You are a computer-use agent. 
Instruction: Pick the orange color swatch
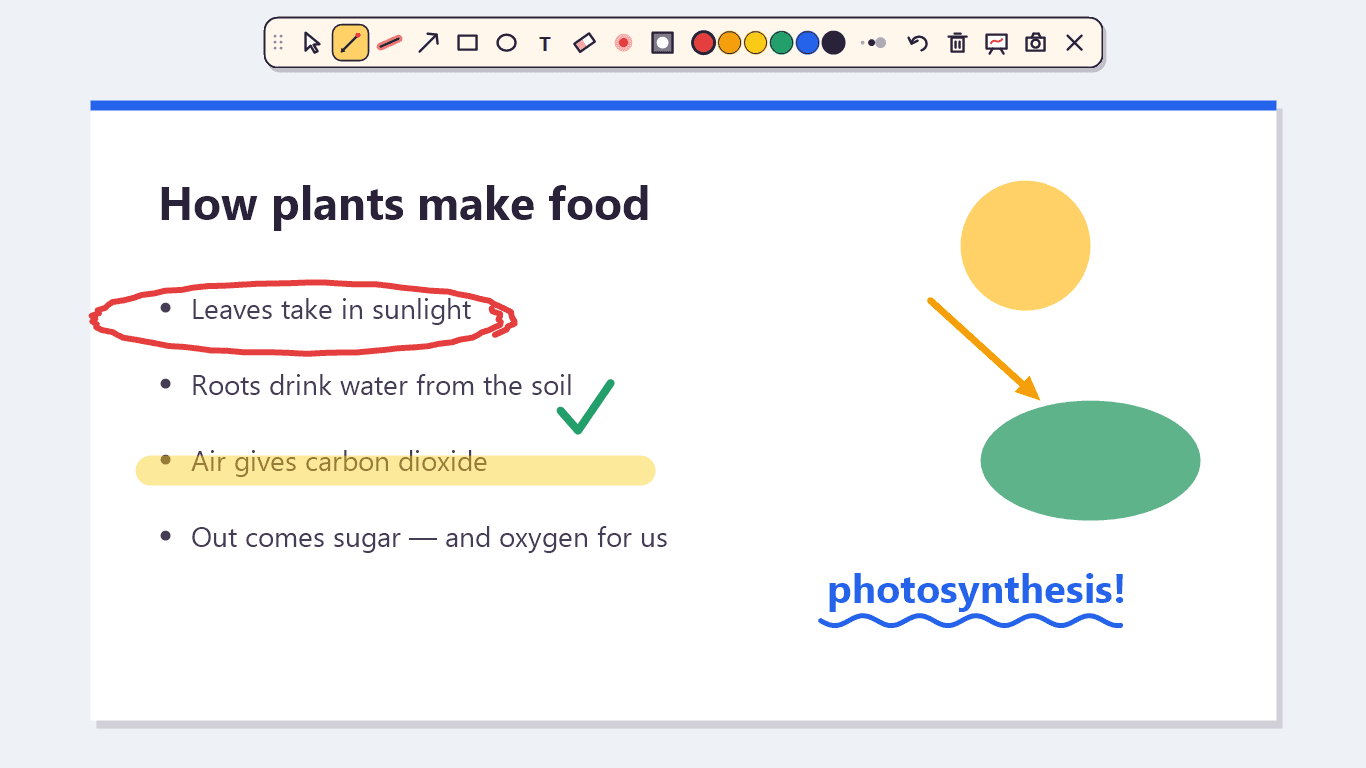(x=729, y=43)
